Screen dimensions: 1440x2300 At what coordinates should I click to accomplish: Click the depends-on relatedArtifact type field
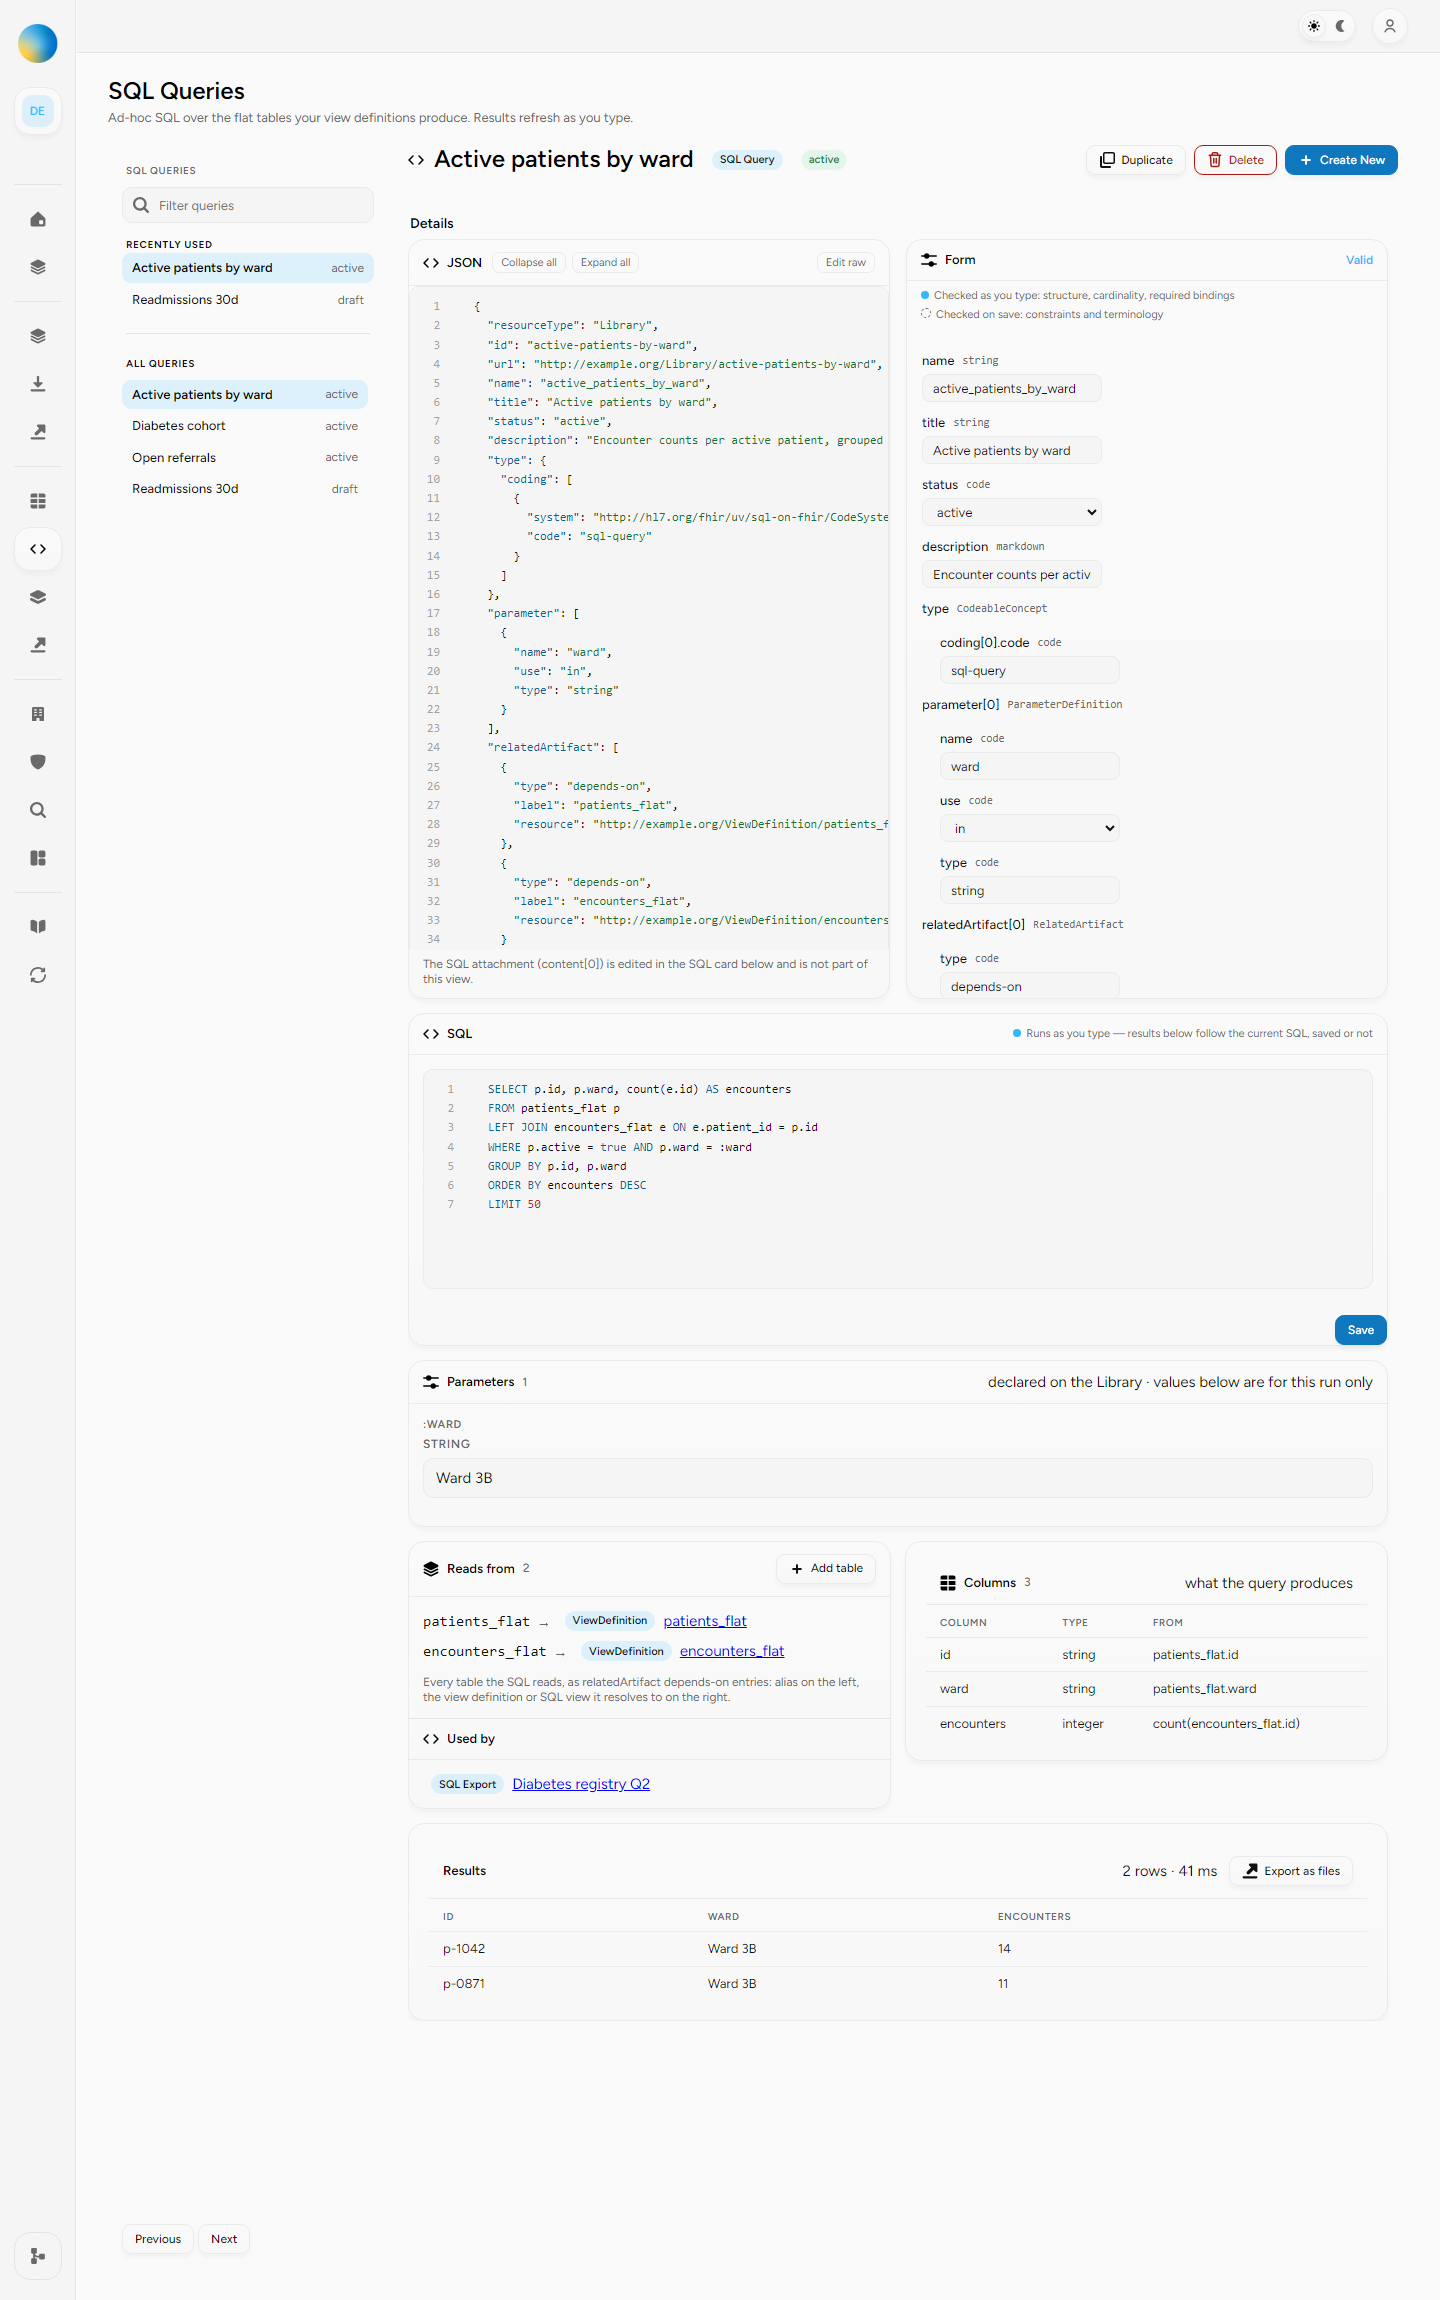coord(1029,986)
